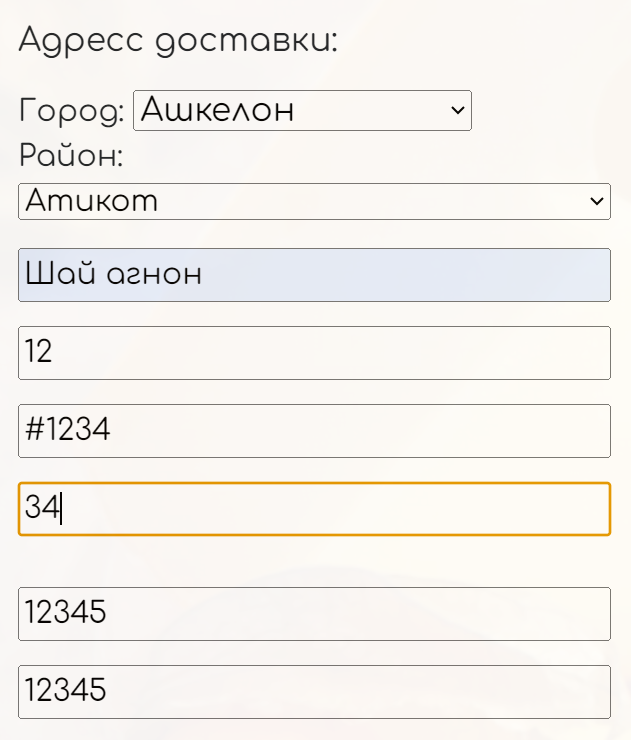Click the street field containing Шай агнон

313,275
